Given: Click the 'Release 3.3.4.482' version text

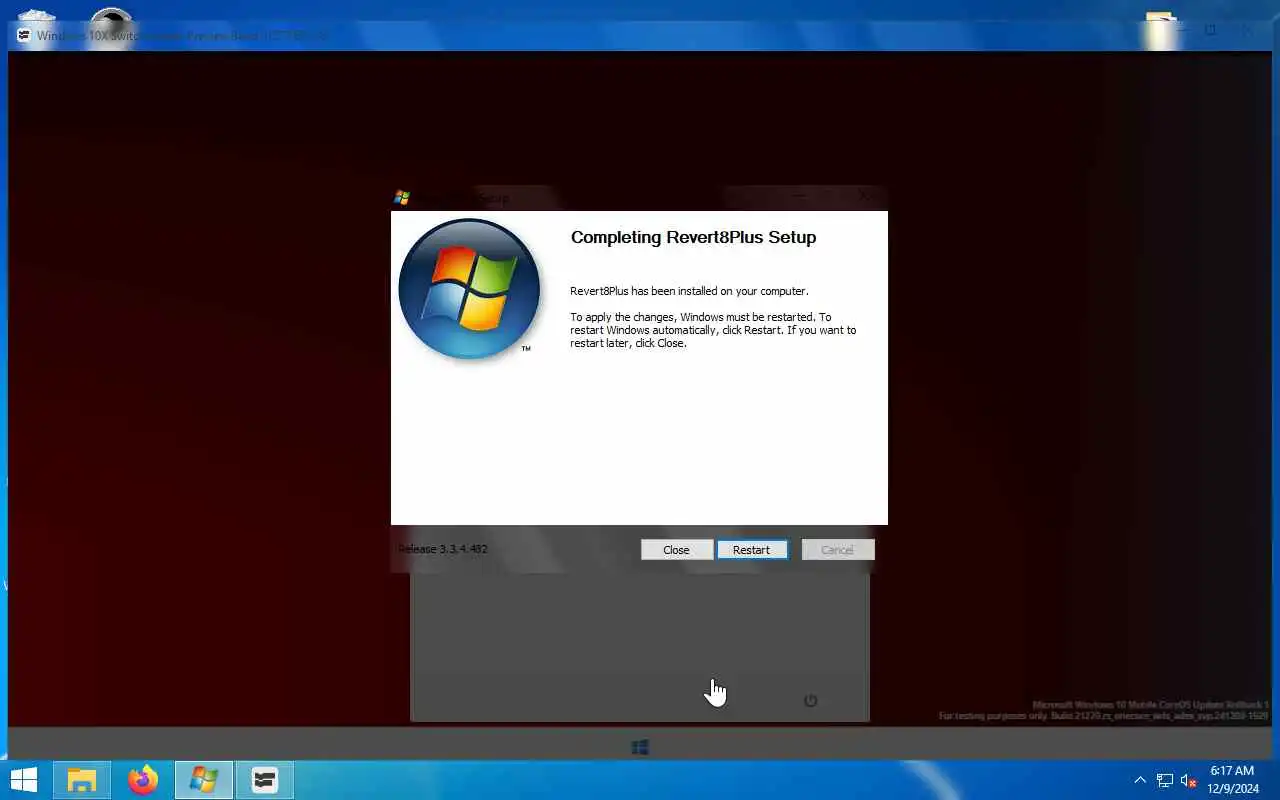Looking at the screenshot, I should 443,549.
